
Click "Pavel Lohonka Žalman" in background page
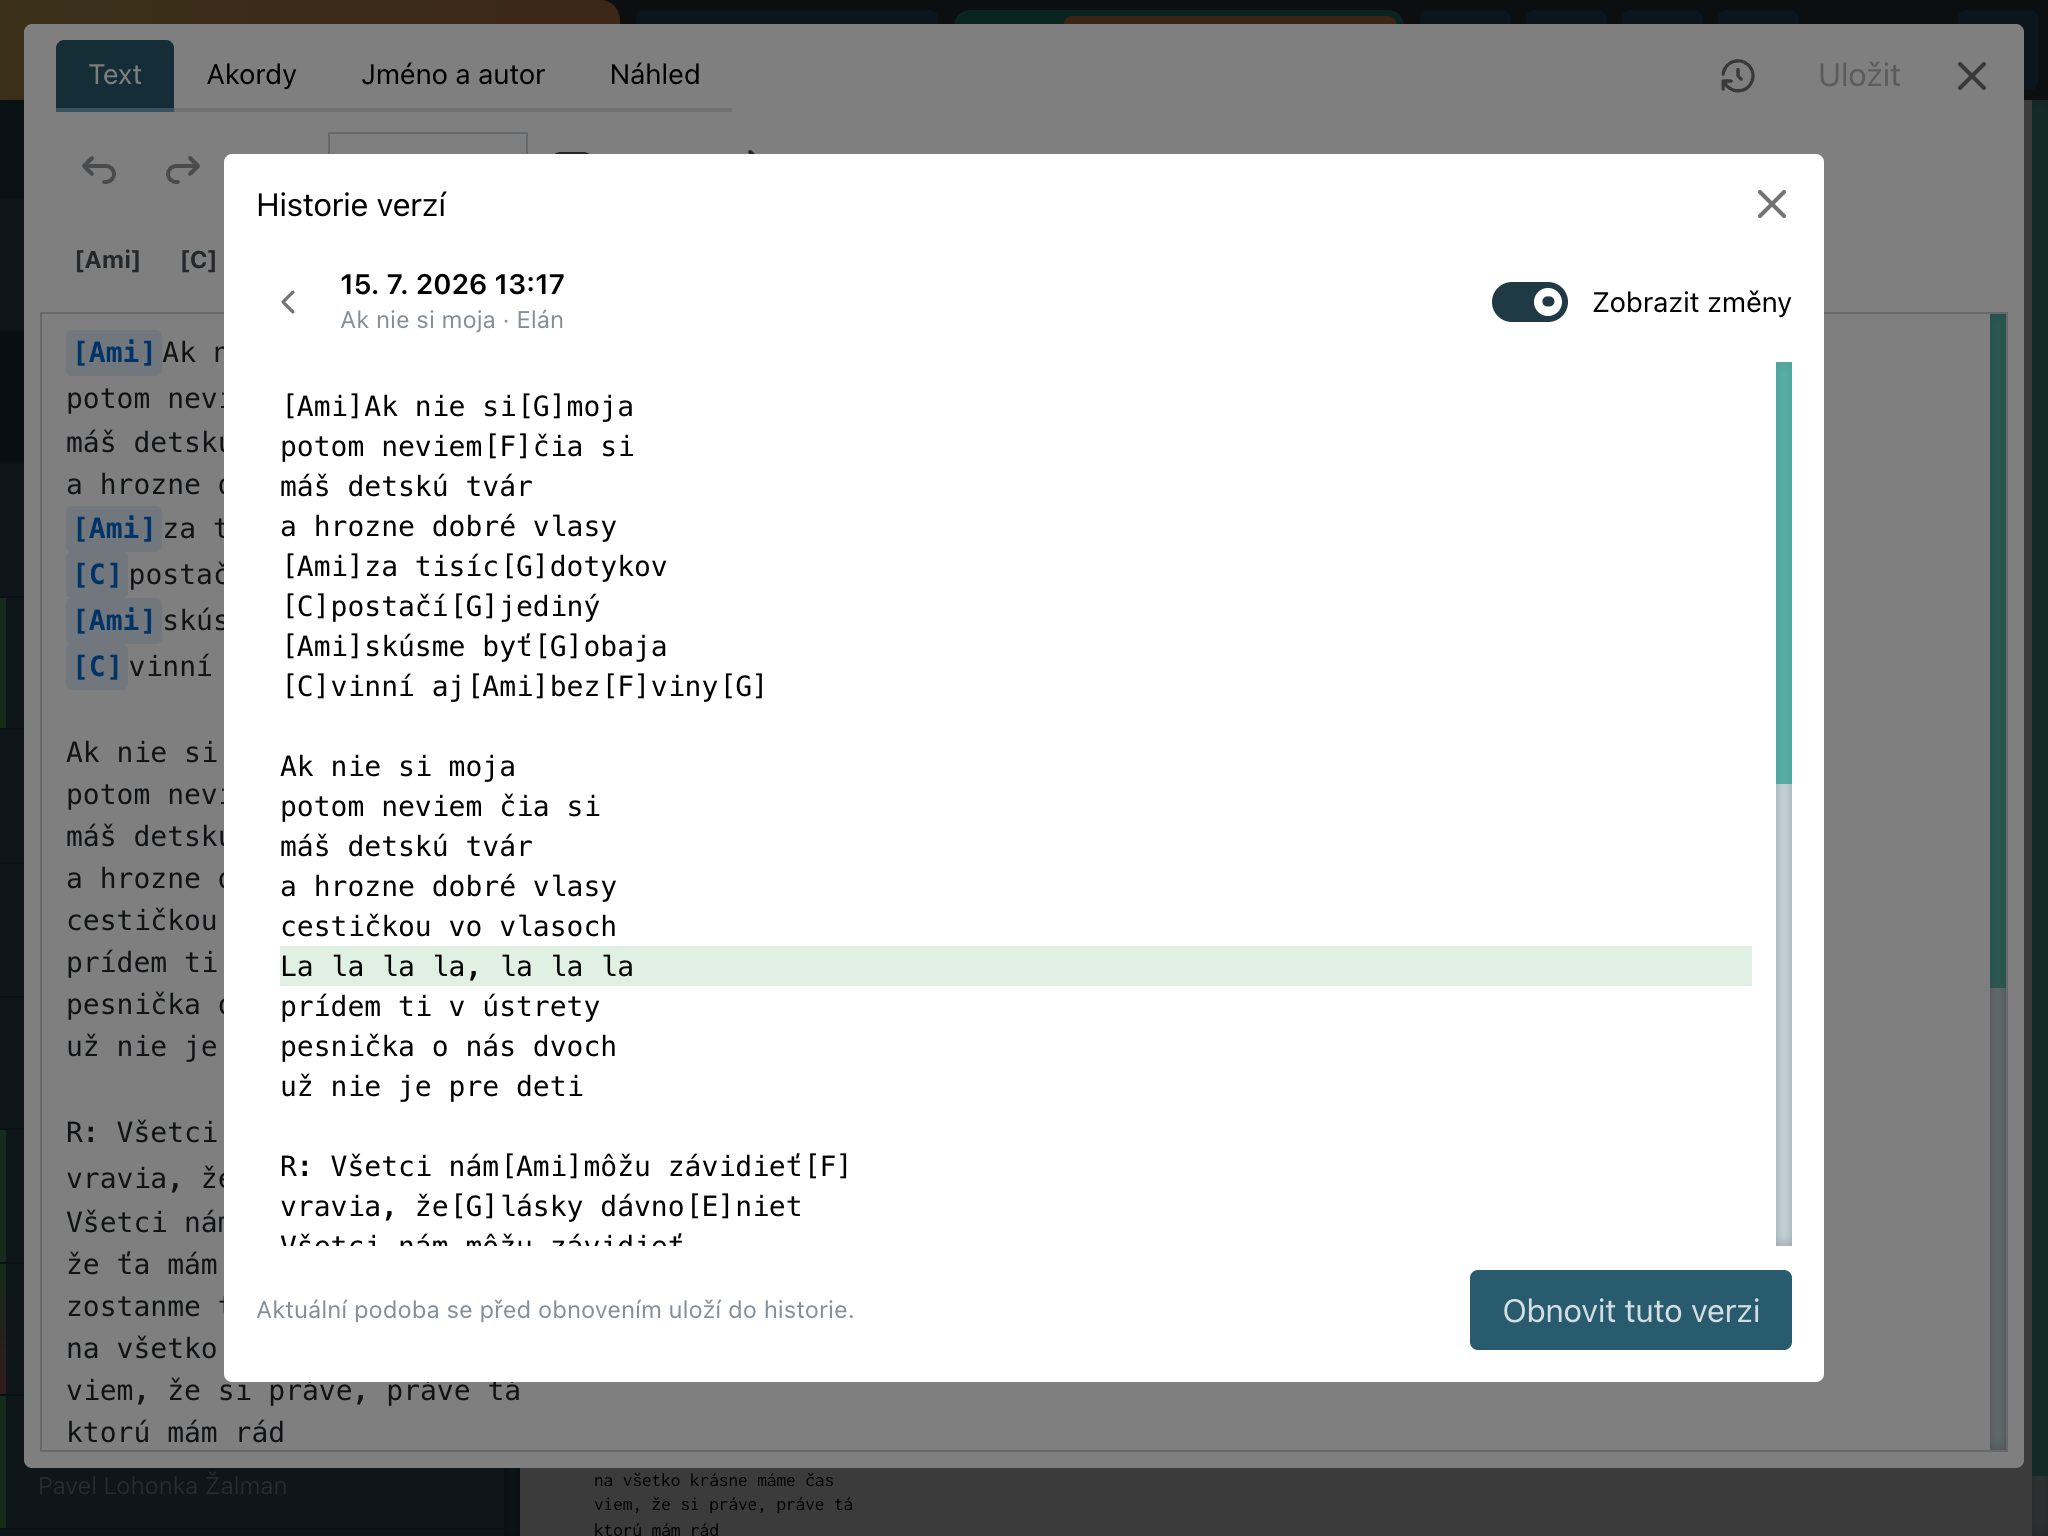(162, 1486)
